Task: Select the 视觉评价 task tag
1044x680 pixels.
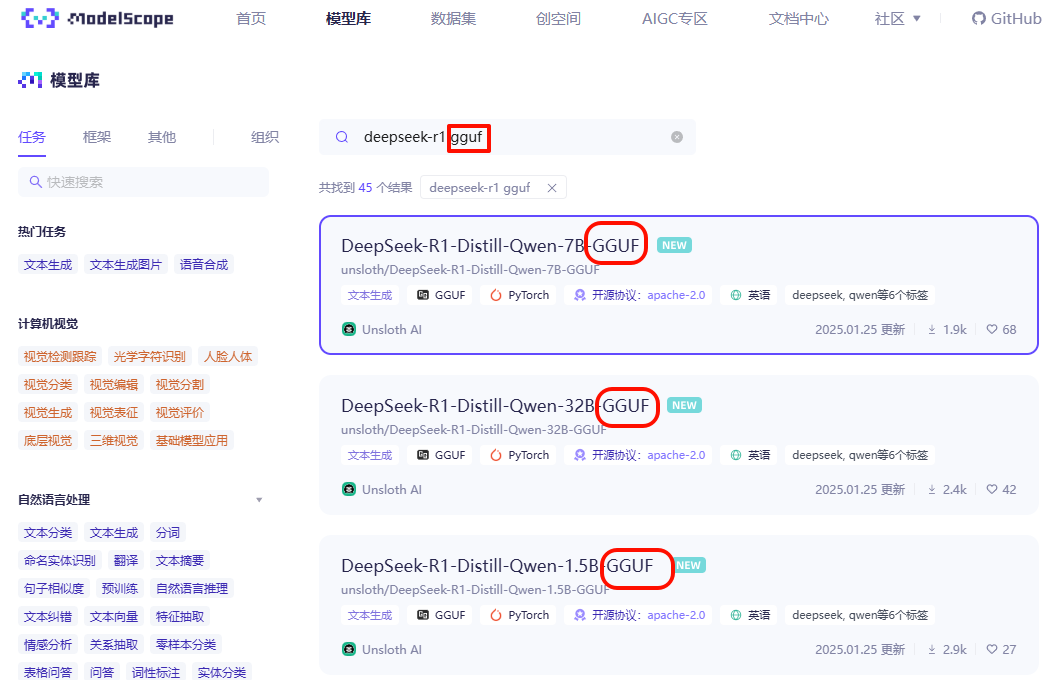Action: point(180,412)
